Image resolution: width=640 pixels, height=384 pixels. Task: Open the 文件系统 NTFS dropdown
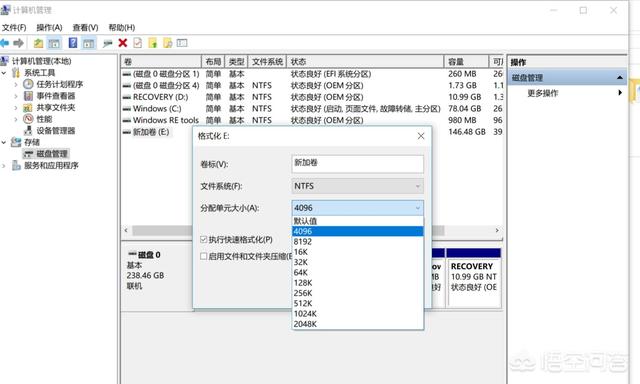tap(358, 186)
